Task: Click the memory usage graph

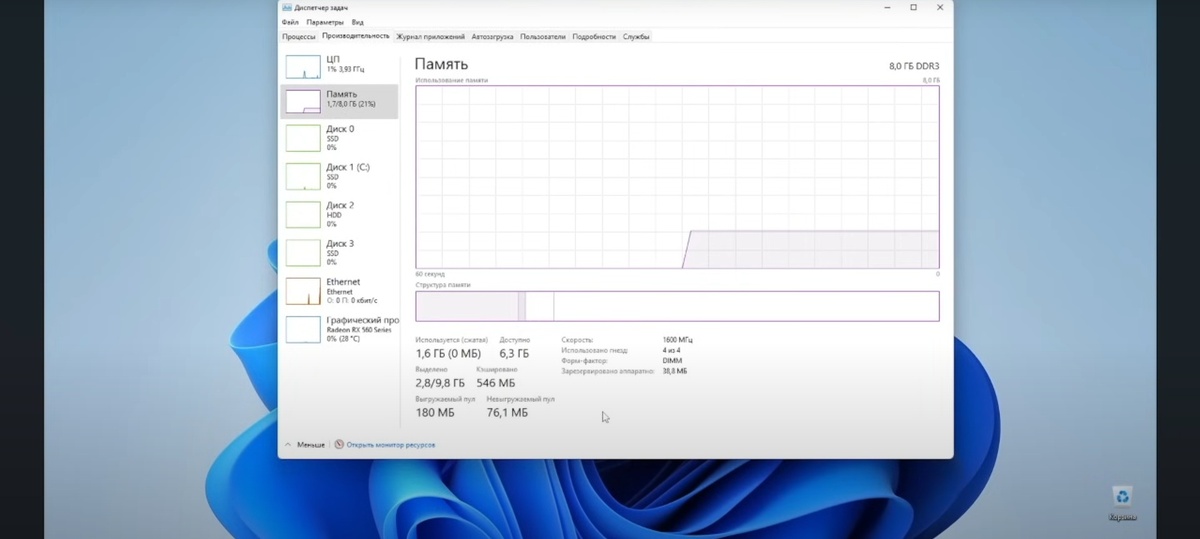Action: [x=677, y=177]
